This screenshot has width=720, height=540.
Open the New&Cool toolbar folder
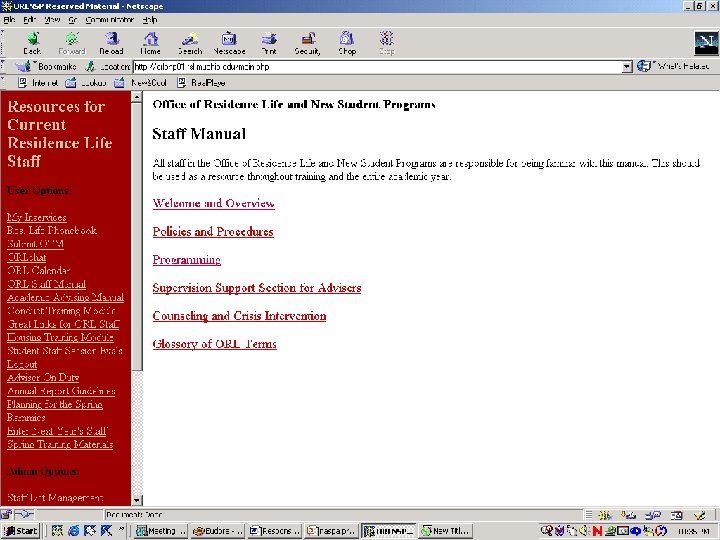click(x=140, y=83)
